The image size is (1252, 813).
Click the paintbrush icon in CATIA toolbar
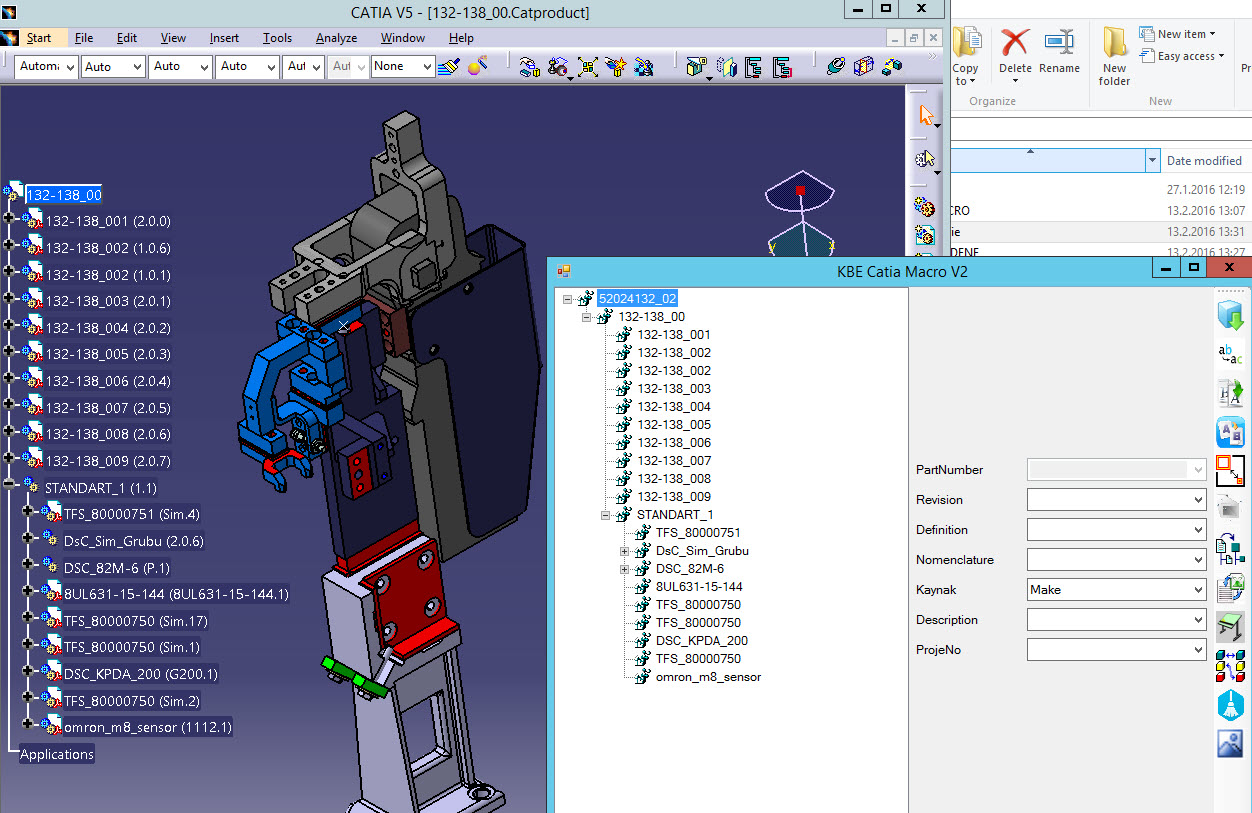click(x=449, y=67)
